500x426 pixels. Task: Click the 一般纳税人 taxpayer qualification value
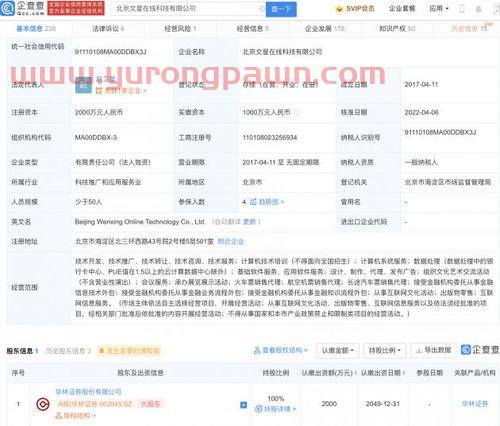pyautogui.click(x=421, y=162)
